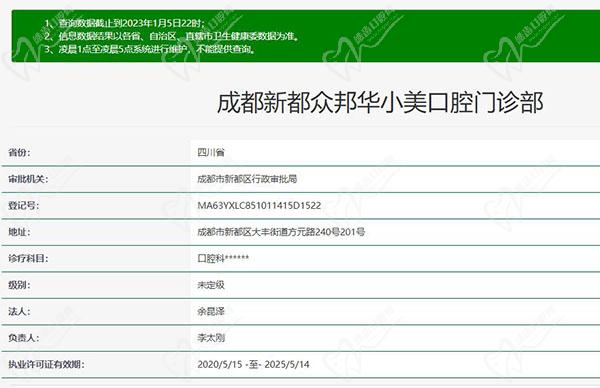Screen dimensions: 600x388
Task: Click the 审批机关 label
Action: point(28,179)
